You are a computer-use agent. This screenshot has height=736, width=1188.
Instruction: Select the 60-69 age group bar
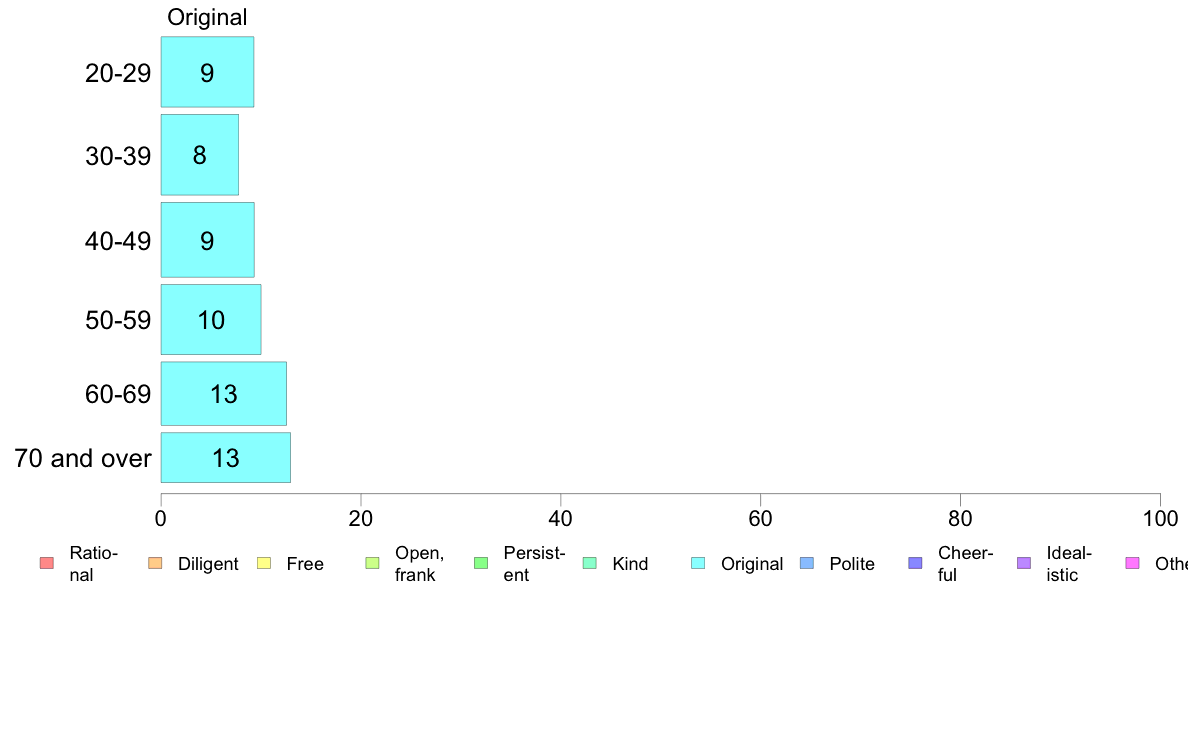point(223,394)
